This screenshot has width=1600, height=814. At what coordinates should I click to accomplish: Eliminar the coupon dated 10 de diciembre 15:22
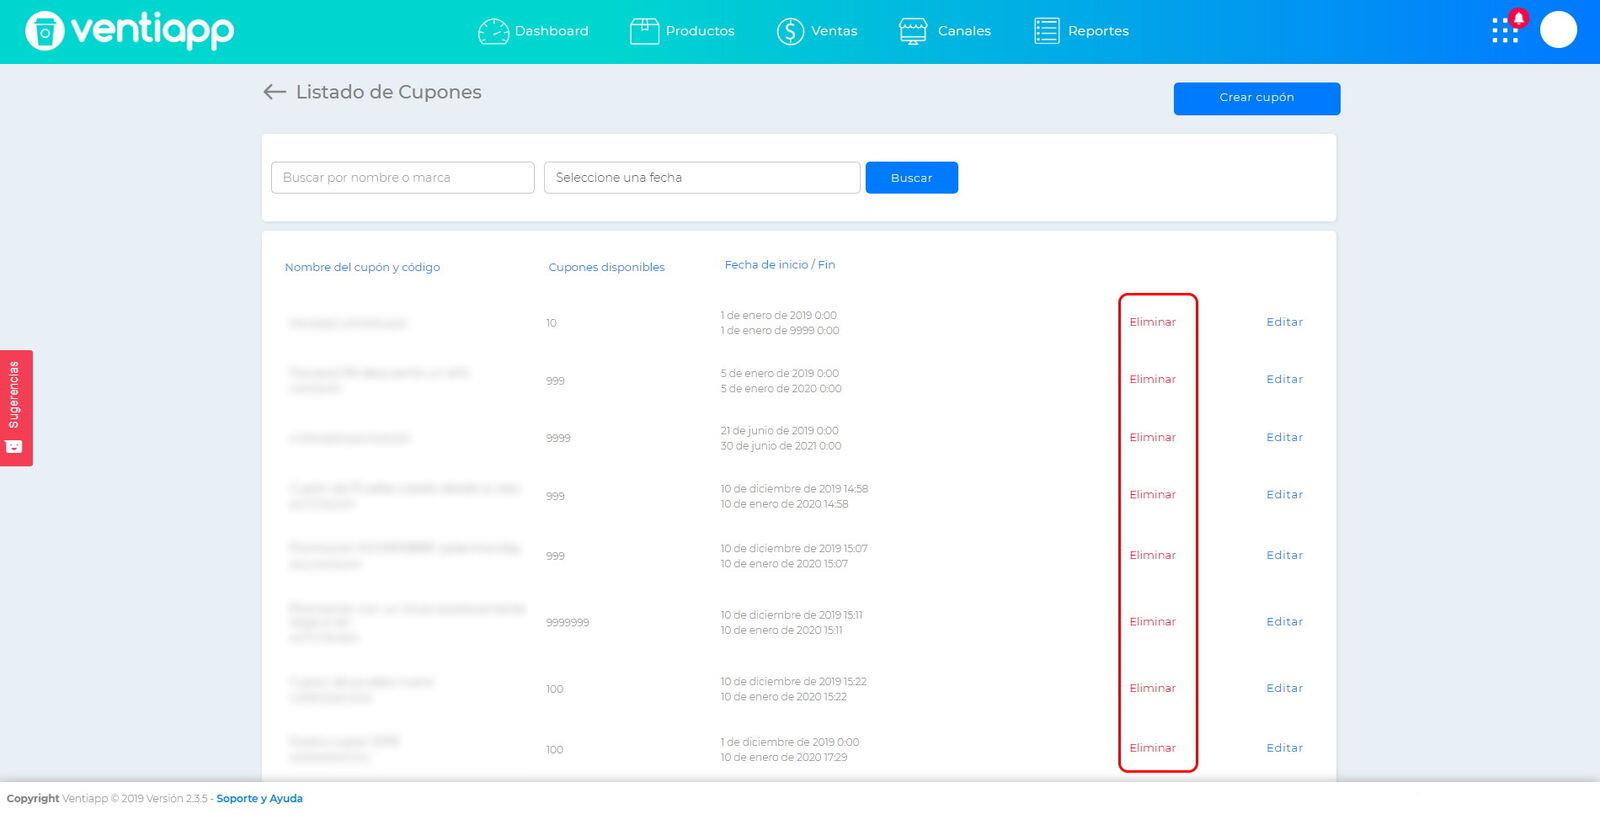[1153, 688]
